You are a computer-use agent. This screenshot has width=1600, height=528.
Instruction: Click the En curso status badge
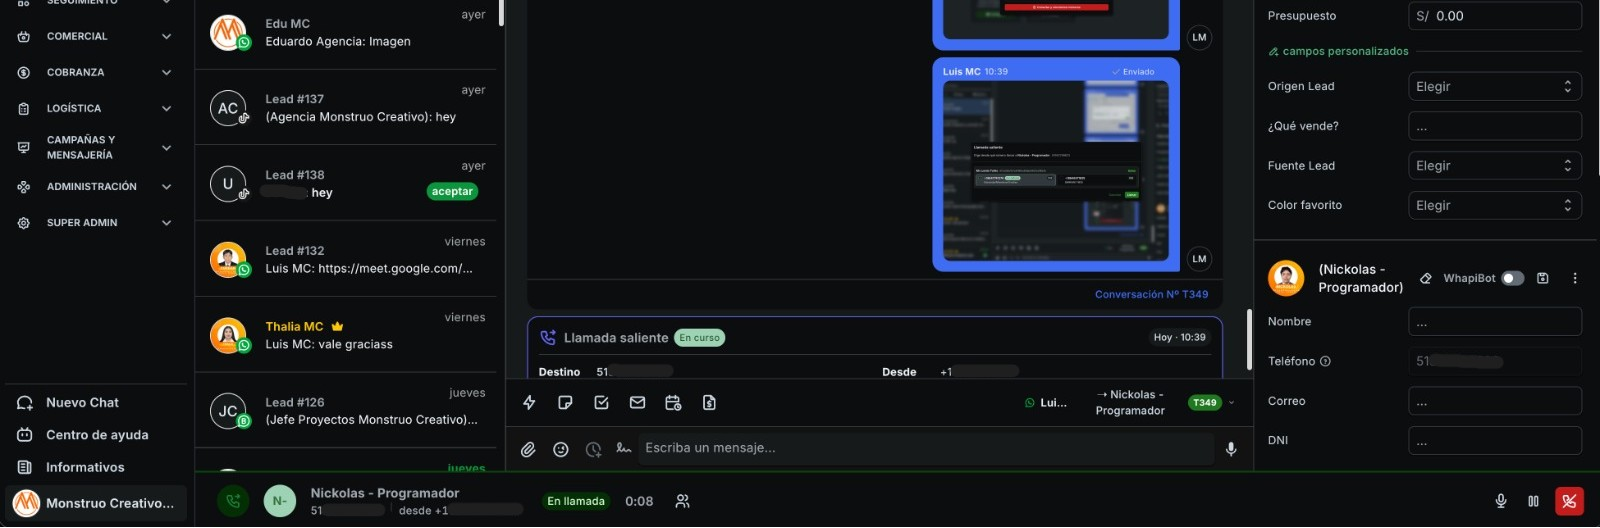[700, 338]
